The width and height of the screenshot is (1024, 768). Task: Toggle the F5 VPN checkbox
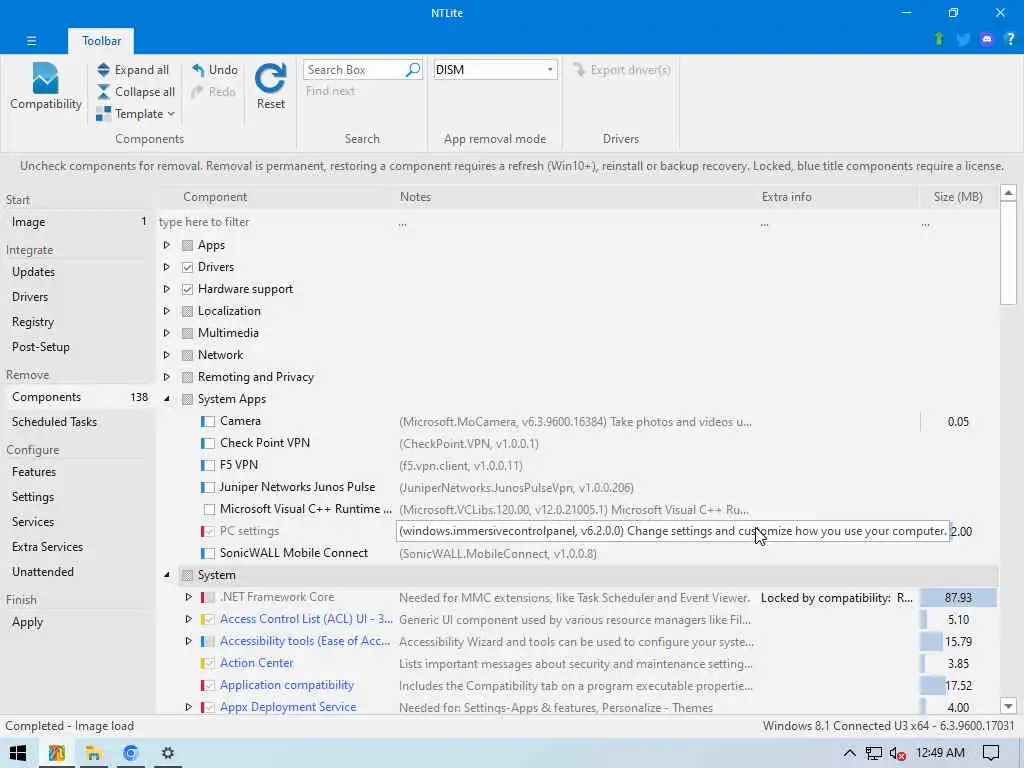(x=209, y=466)
